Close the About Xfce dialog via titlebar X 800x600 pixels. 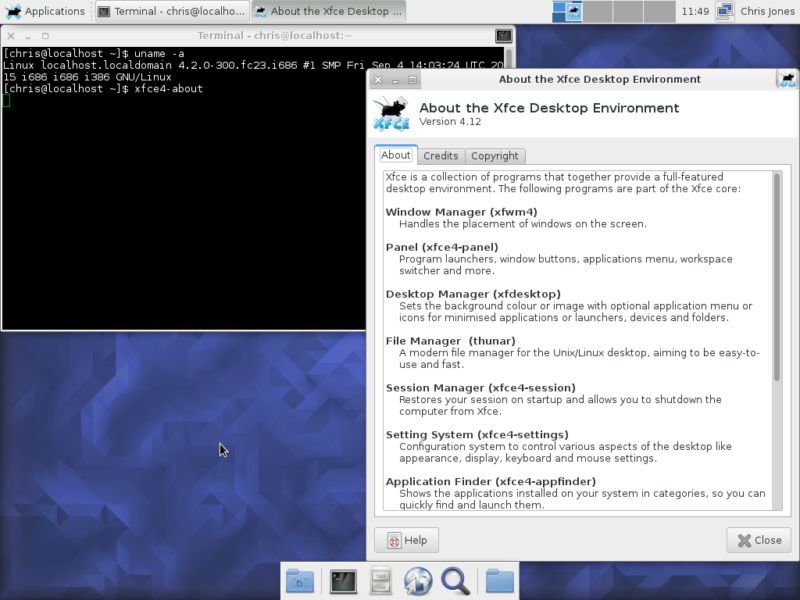pyautogui.click(x=378, y=80)
